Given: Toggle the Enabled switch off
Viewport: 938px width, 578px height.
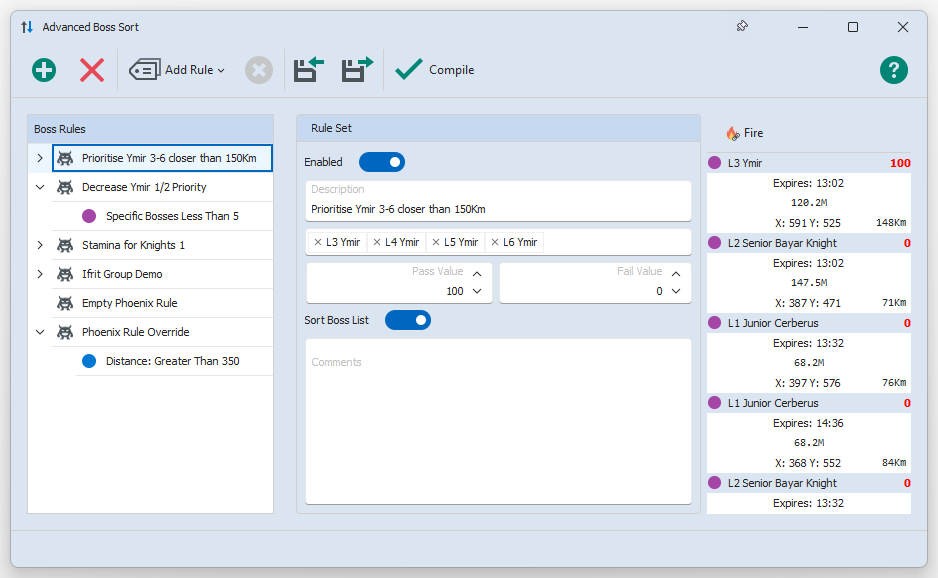Looking at the screenshot, I should click(x=382, y=162).
